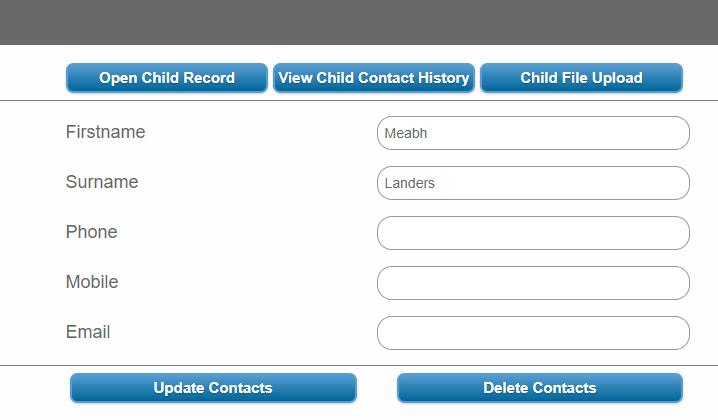Click the Mobile label text
This screenshot has width=718, height=420.
pyautogui.click(x=92, y=282)
